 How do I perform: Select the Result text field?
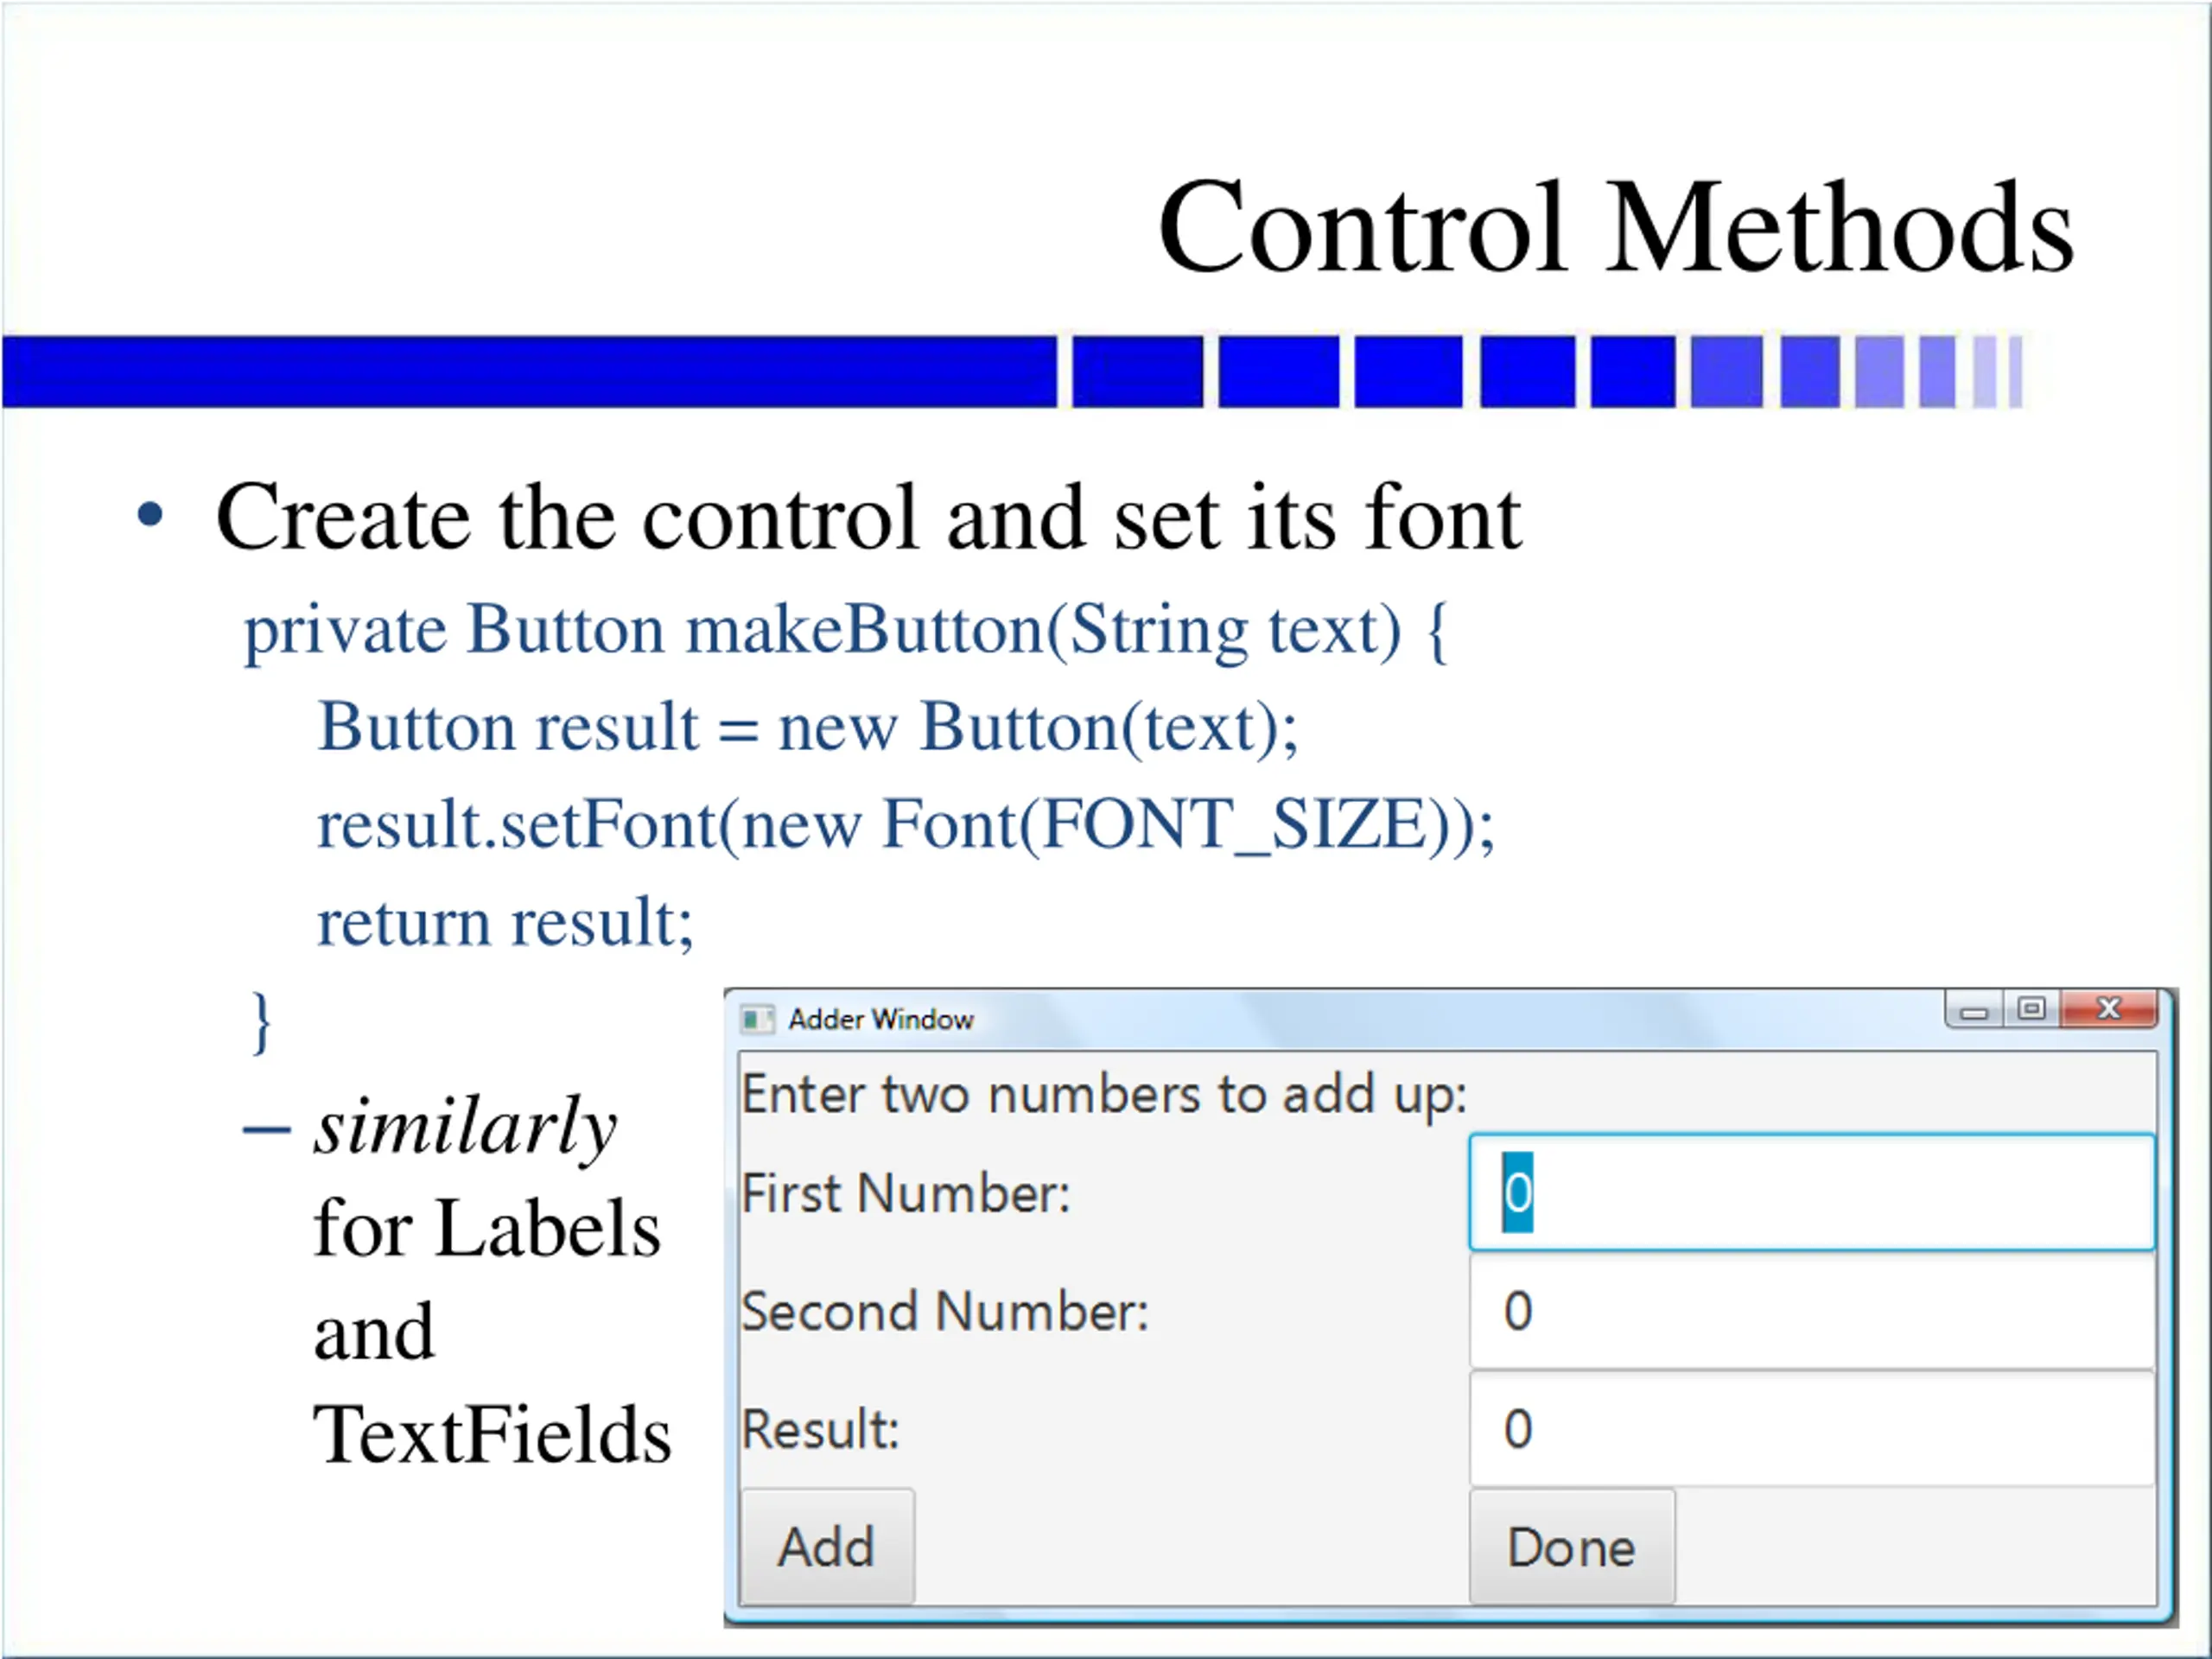[x=1810, y=1429]
